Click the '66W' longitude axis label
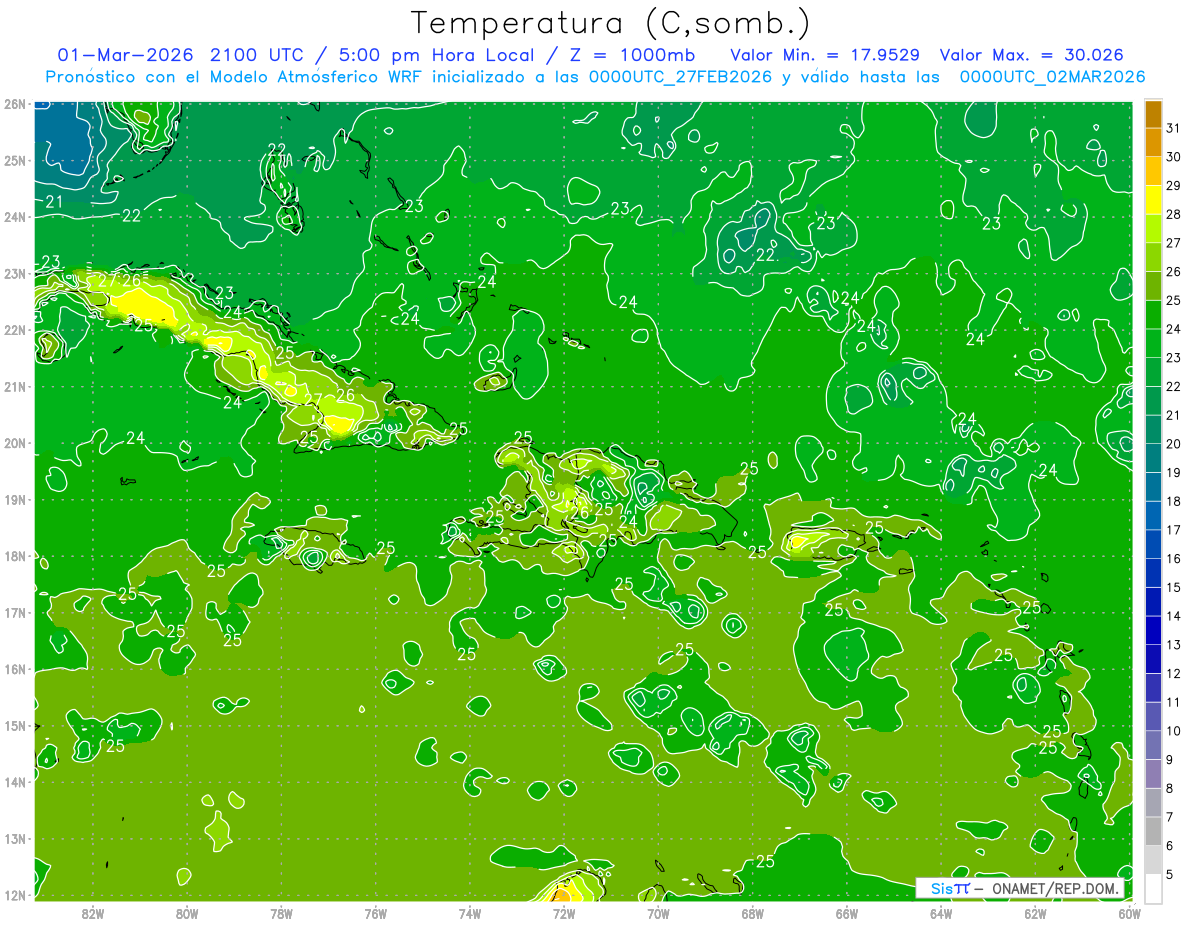The width and height of the screenshot is (1200, 927). point(847,913)
